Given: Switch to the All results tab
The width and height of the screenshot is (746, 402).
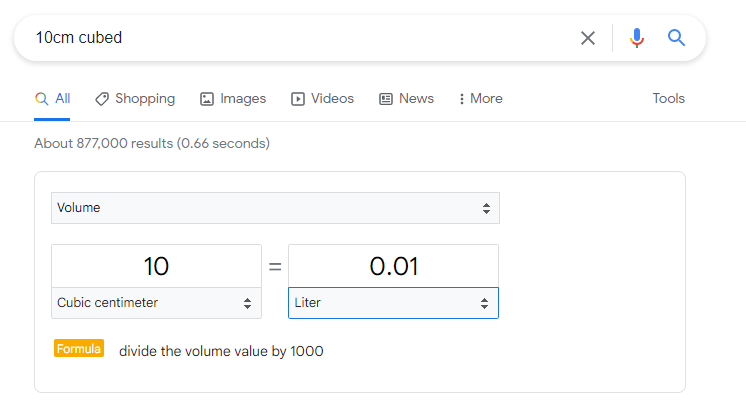Looking at the screenshot, I should pos(52,99).
